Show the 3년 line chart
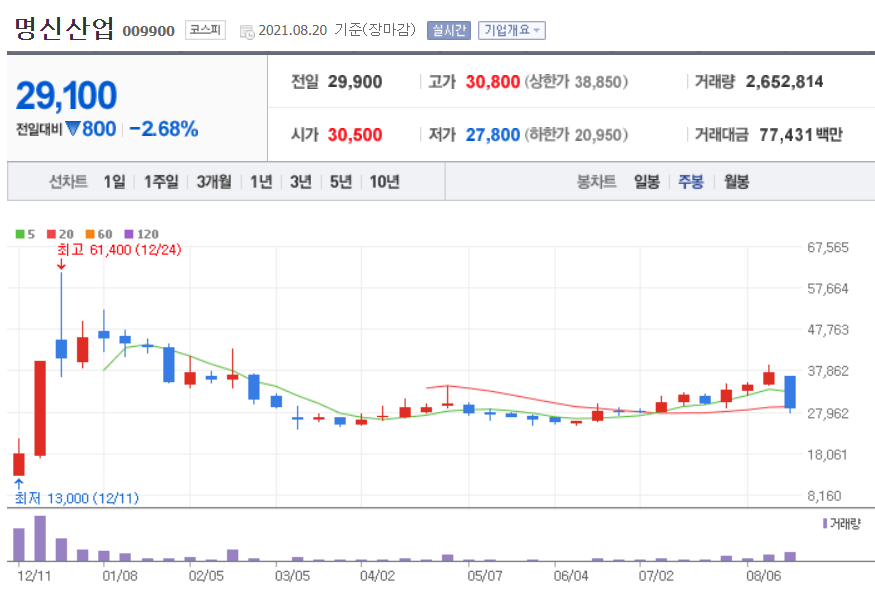875x594 pixels. [x=301, y=181]
